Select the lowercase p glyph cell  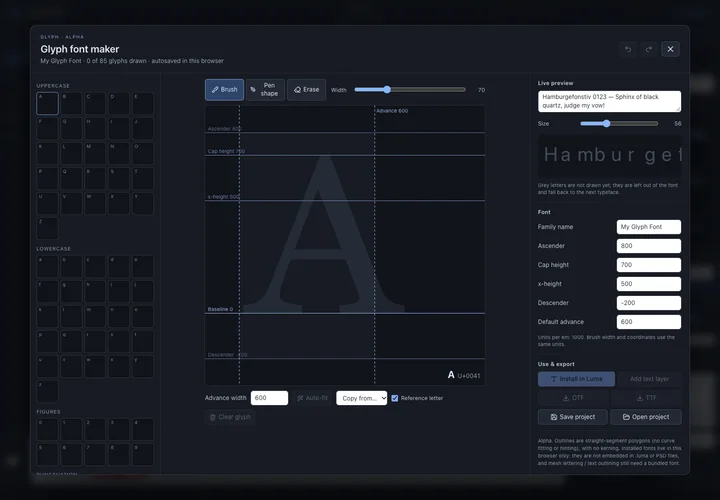(x=47, y=341)
